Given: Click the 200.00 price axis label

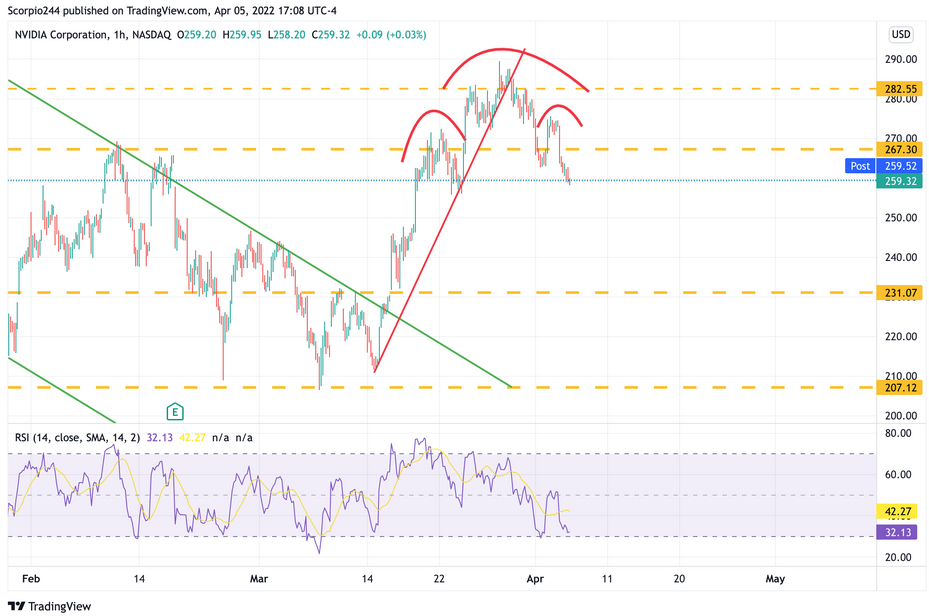Looking at the screenshot, I should tap(901, 415).
